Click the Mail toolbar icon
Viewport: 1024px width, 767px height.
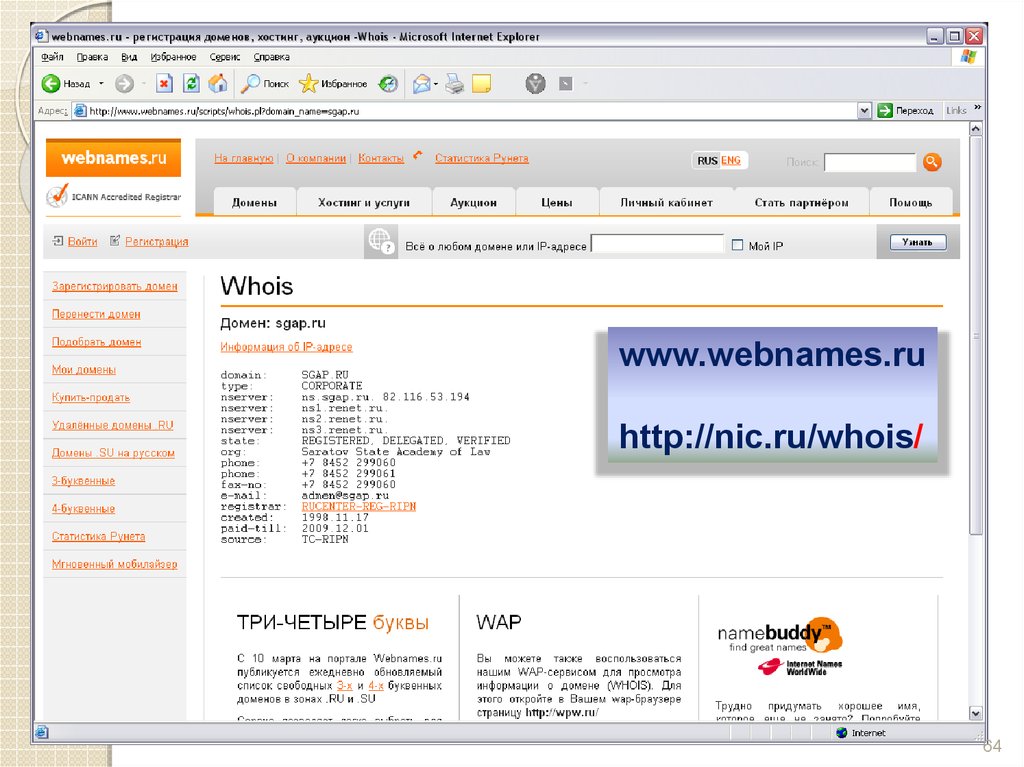click(x=421, y=84)
